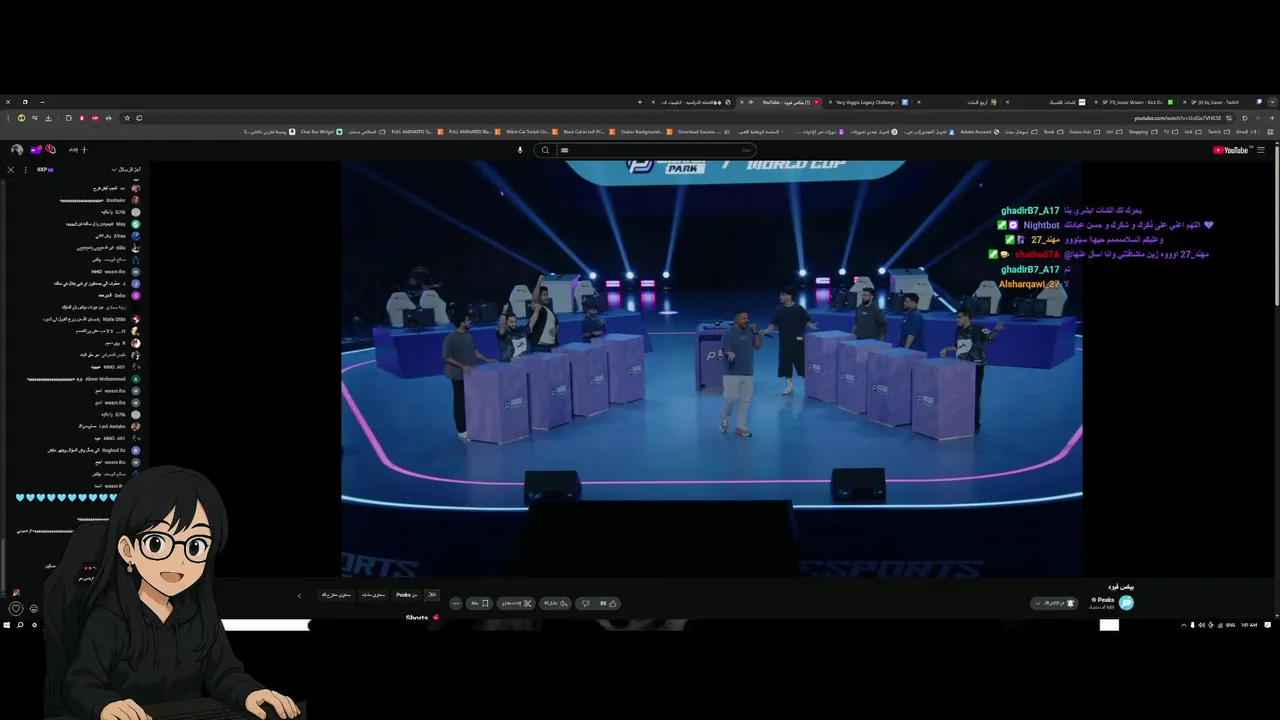
Task: Click the ENG language indicator
Action: point(1230,625)
